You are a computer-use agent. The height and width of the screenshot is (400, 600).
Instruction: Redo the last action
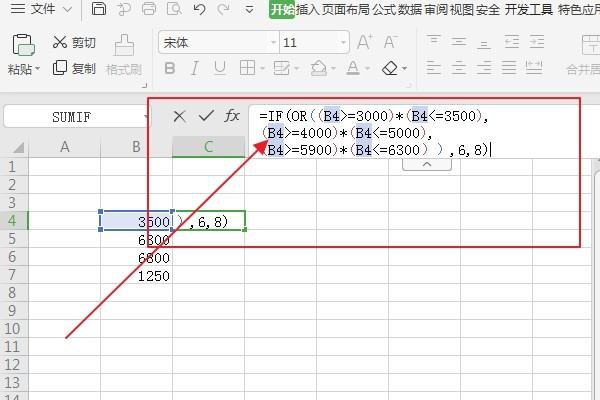pyautogui.click(x=223, y=8)
